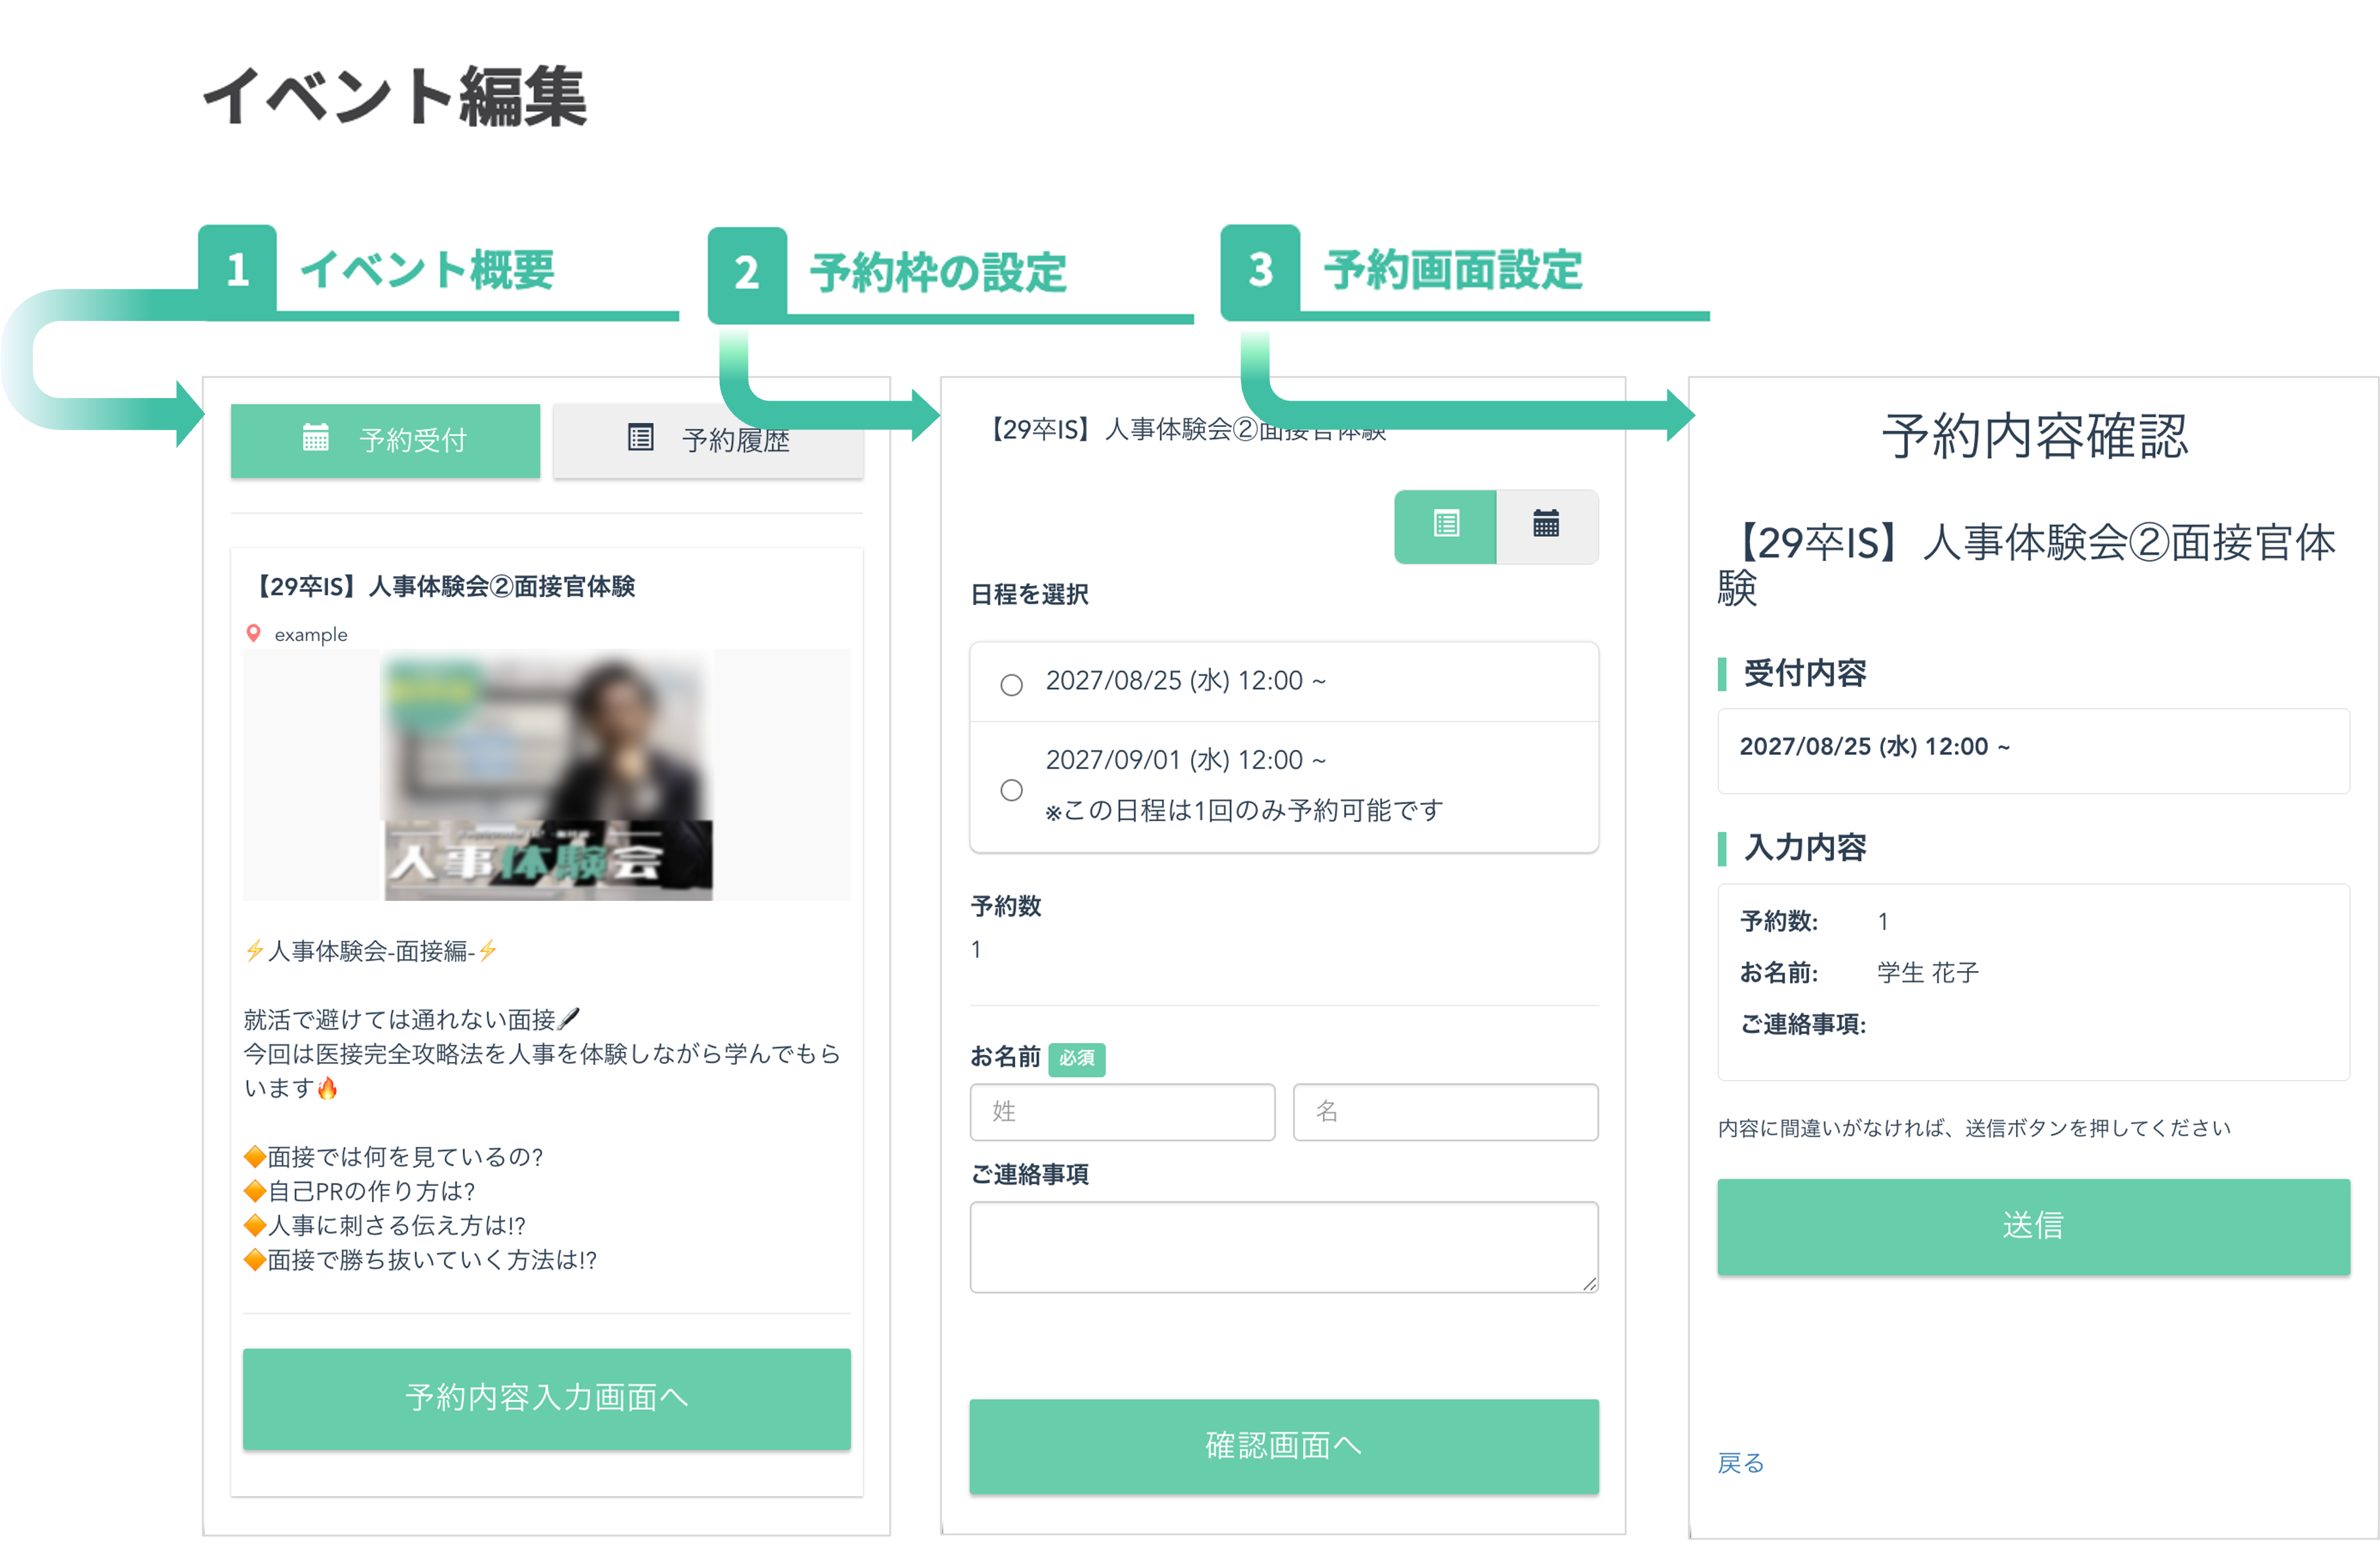Click step number 1 badge
2380x1542 pixels.
(237, 270)
